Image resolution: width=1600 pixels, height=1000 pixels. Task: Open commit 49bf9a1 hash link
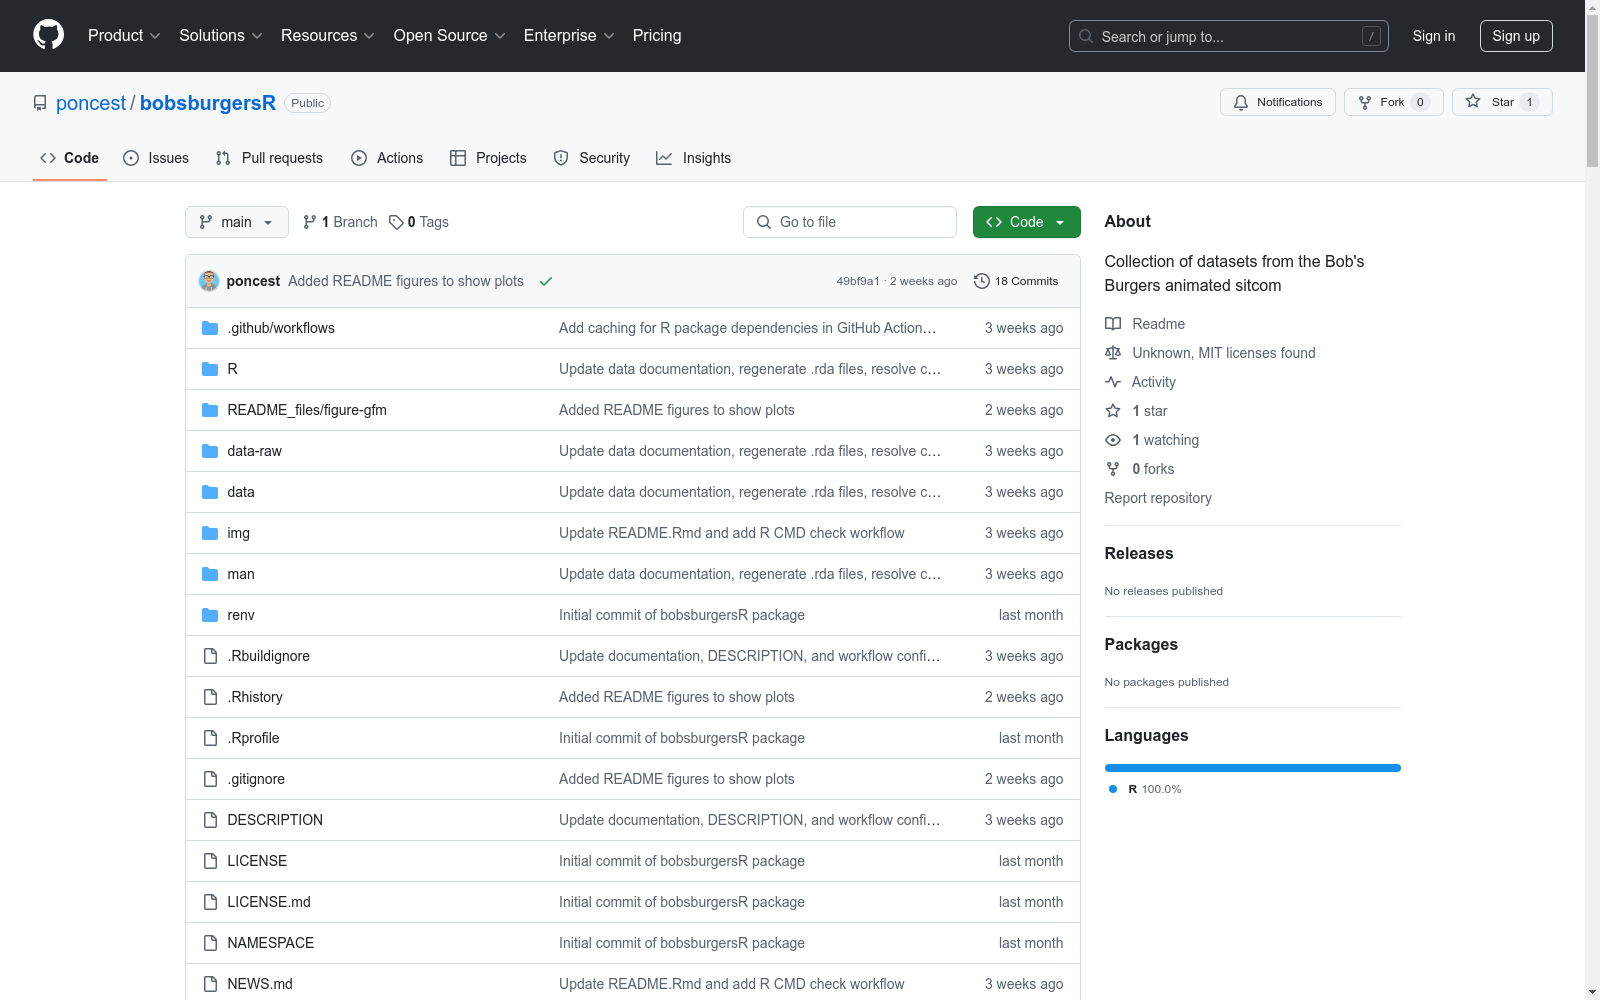coord(858,281)
